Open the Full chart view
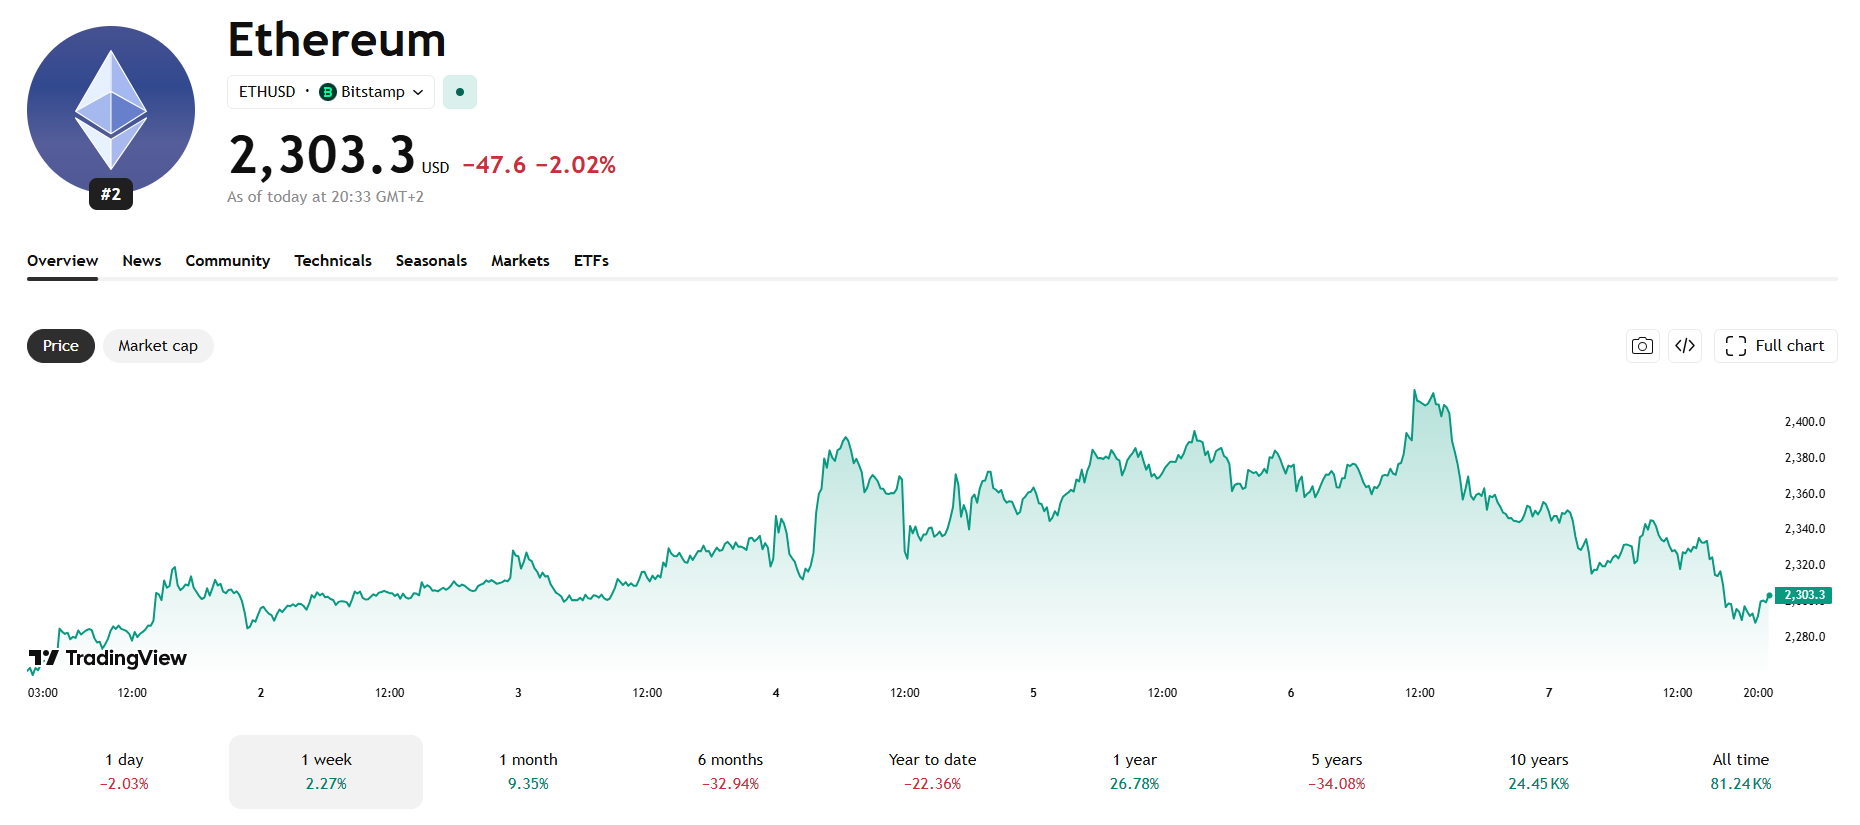This screenshot has height=825, width=1860. tap(1776, 346)
